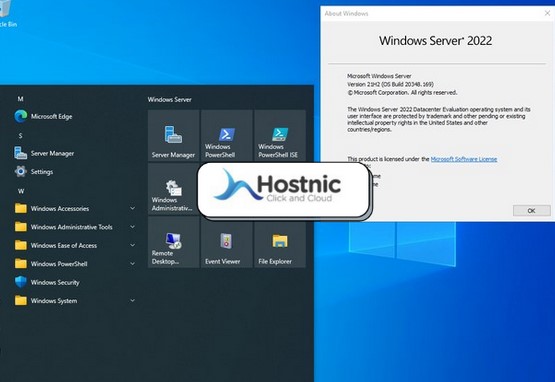Jump using the letter M header
Image resolution: width=555 pixels, height=382 pixels.
[x=21, y=99]
